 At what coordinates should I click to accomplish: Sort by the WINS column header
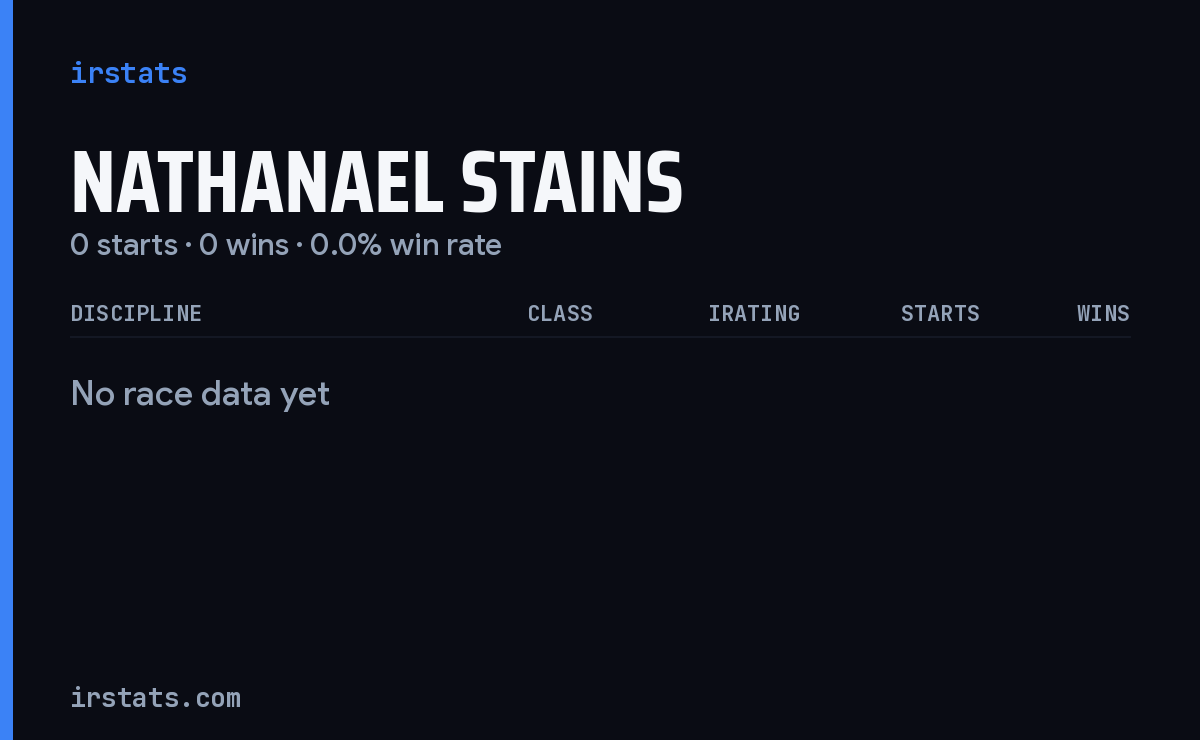click(x=1103, y=314)
